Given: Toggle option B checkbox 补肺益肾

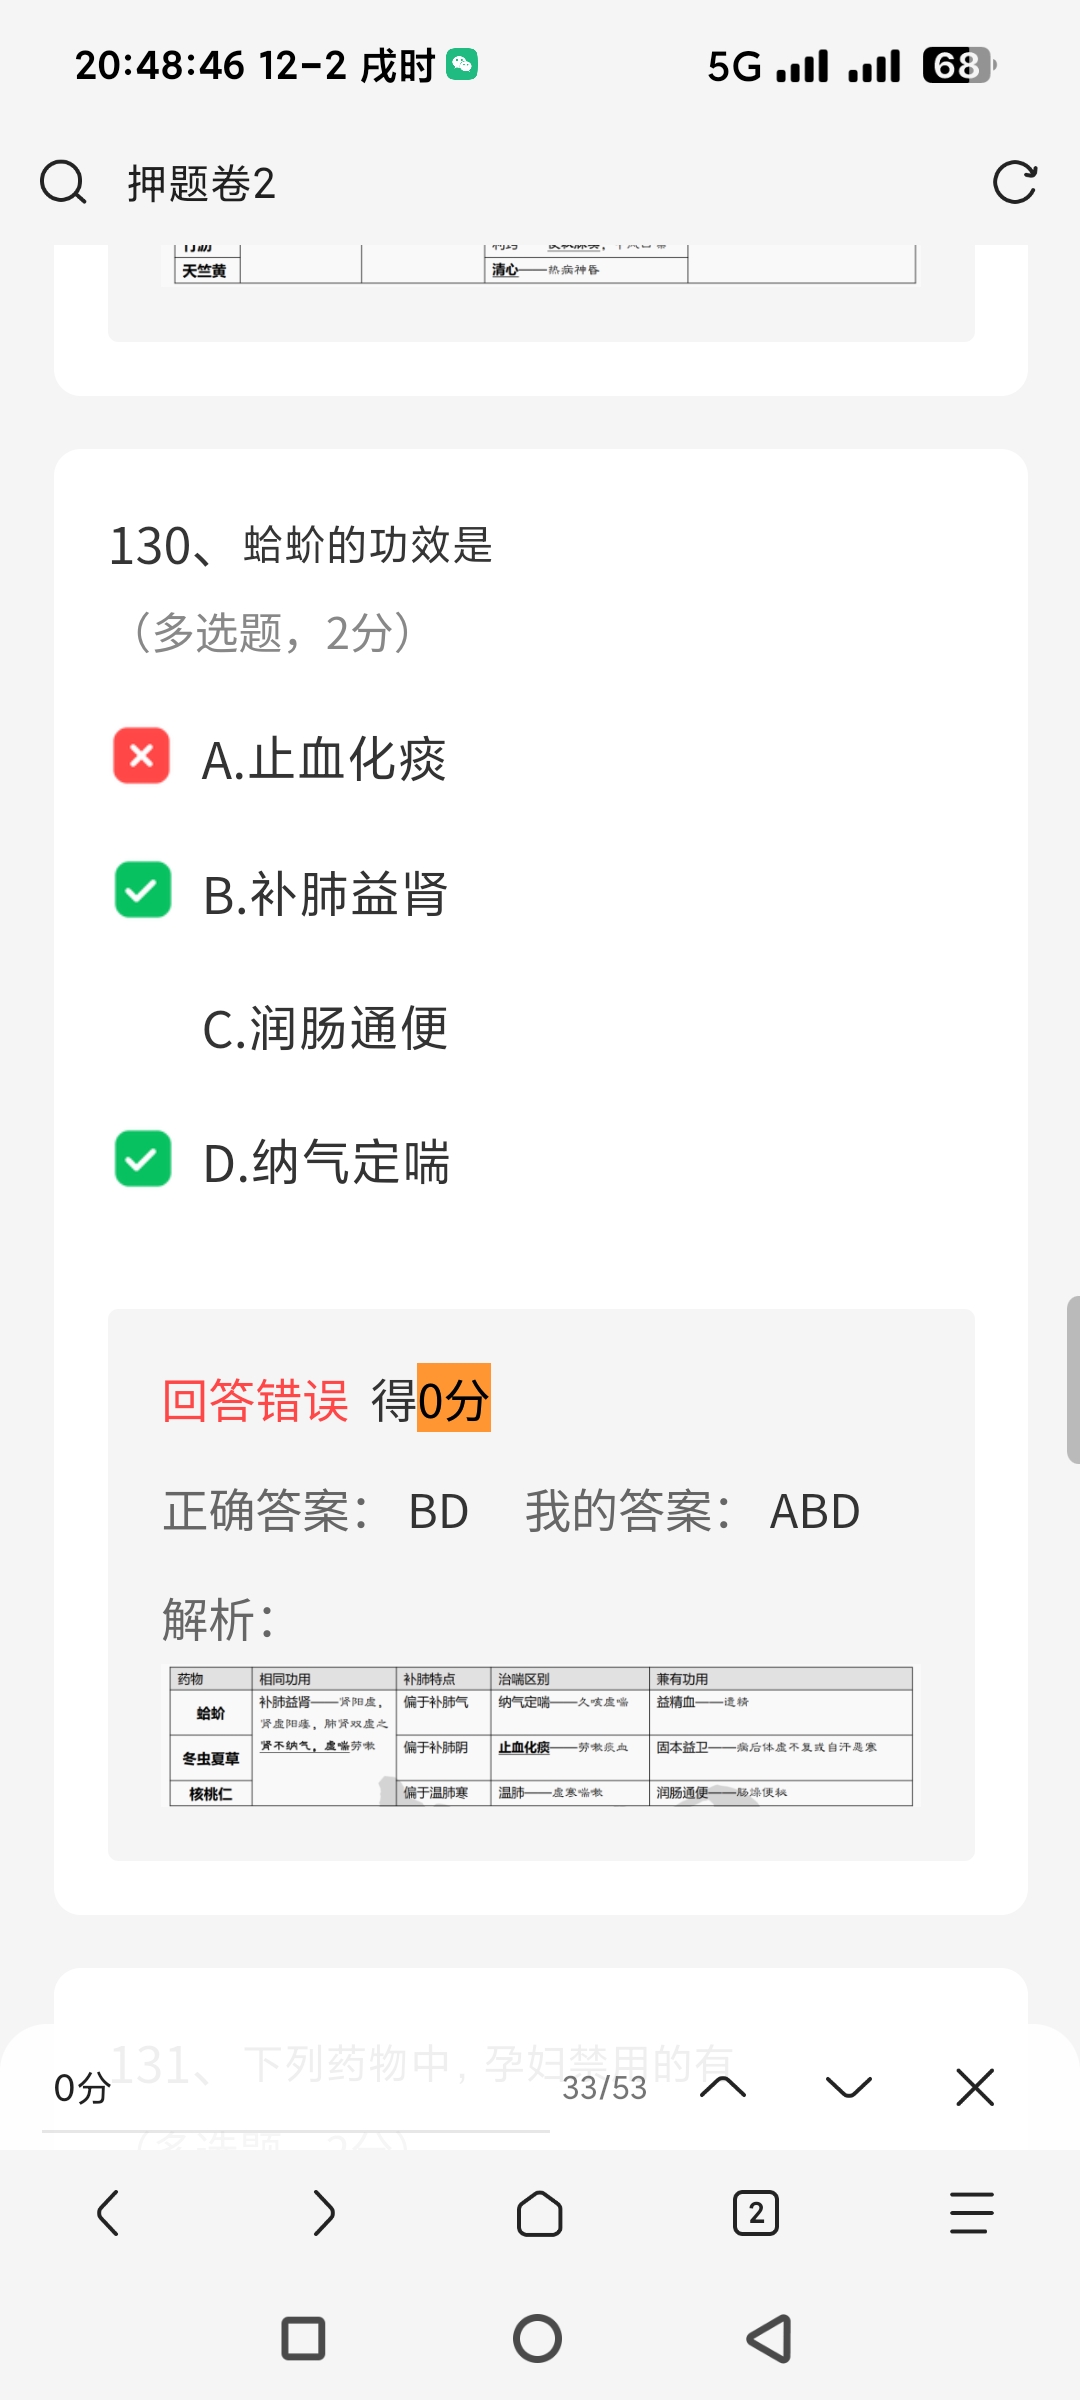Looking at the screenshot, I should tap(143, 890).
